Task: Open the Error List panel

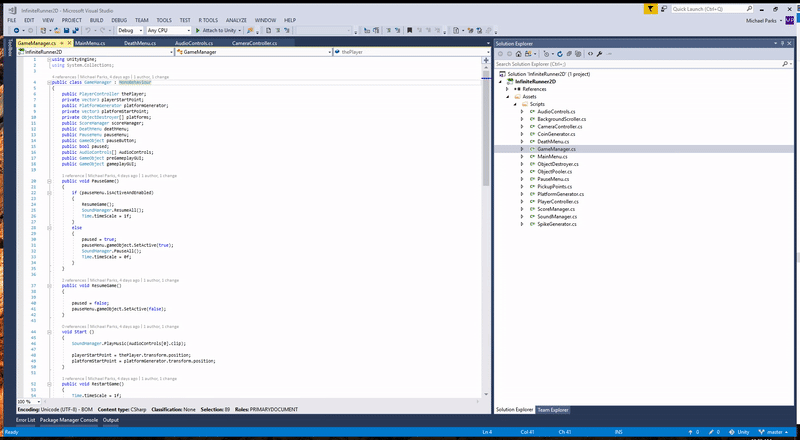Action: (25, 420)
